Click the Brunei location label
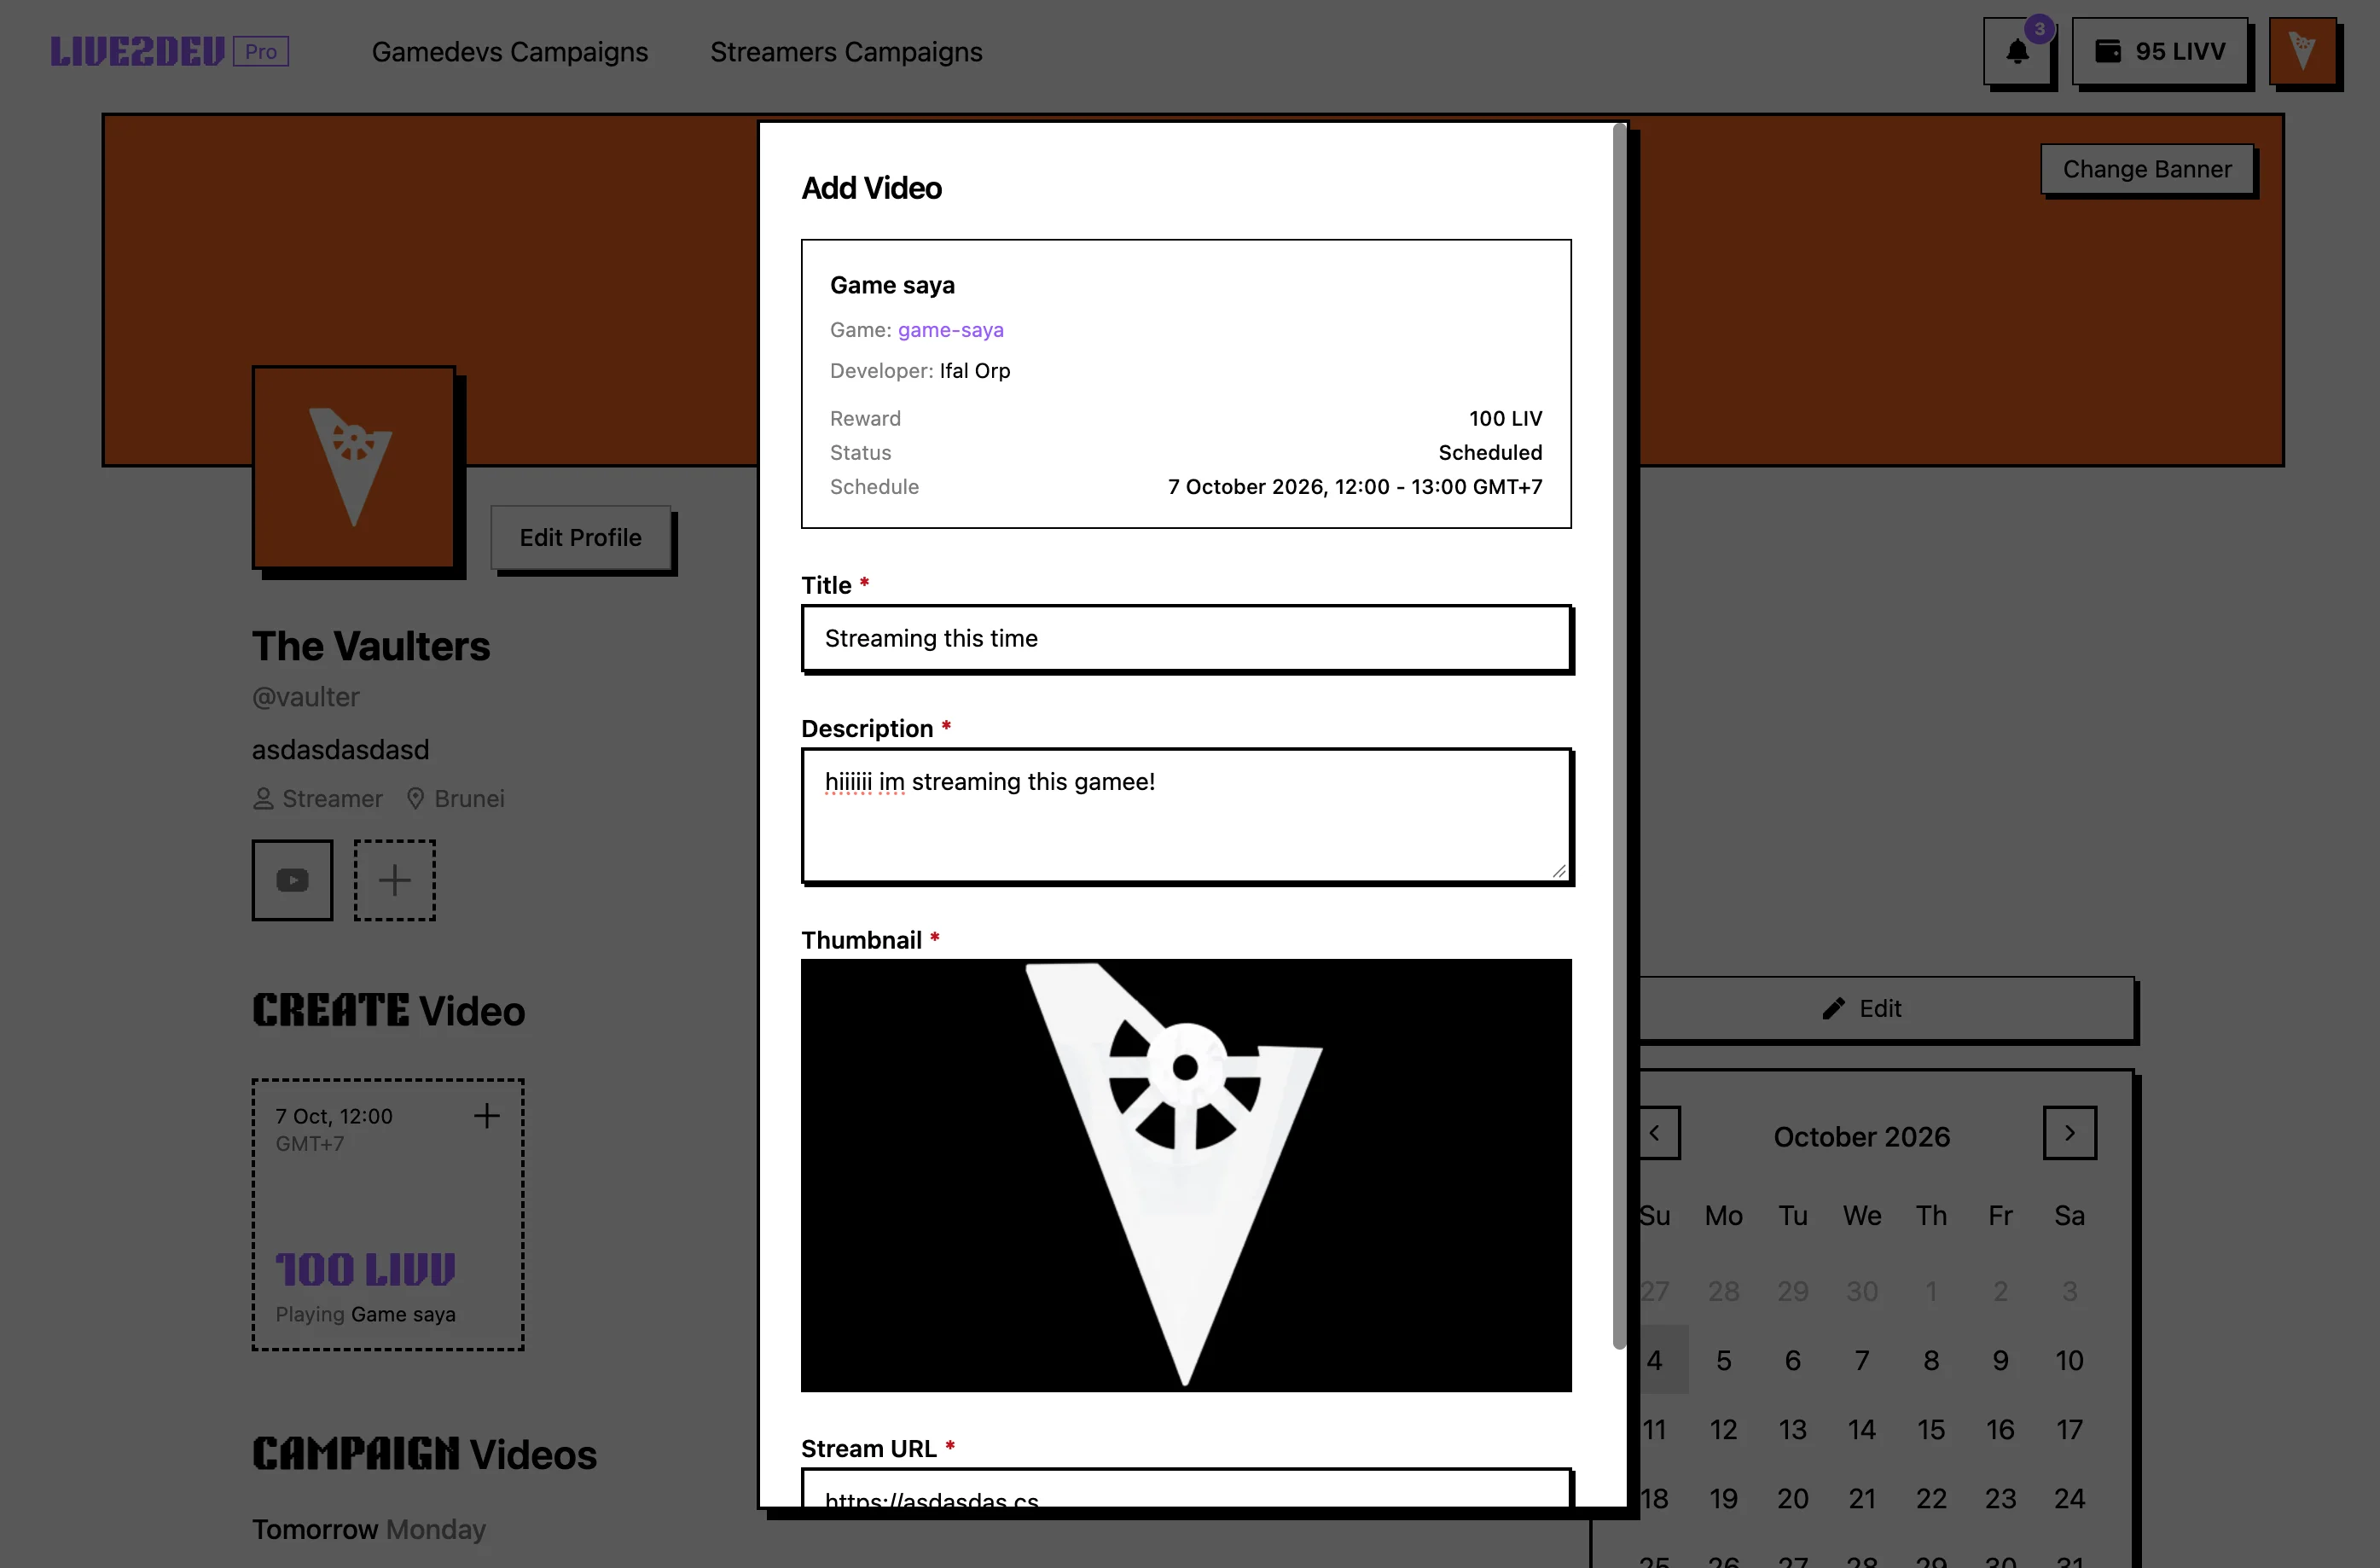This screenshot has width=2380, height=1568. pos(456,799)
